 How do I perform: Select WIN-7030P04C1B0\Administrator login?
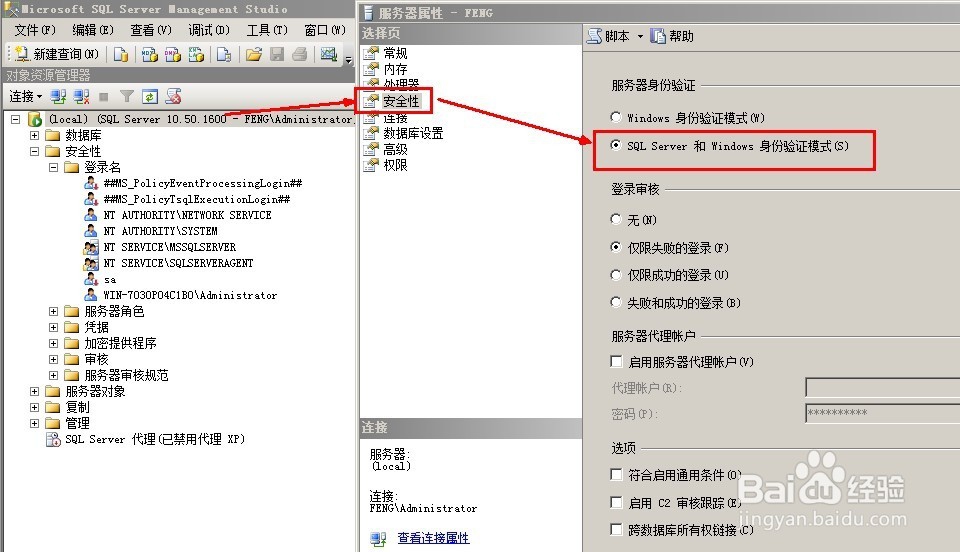point(190,296)
